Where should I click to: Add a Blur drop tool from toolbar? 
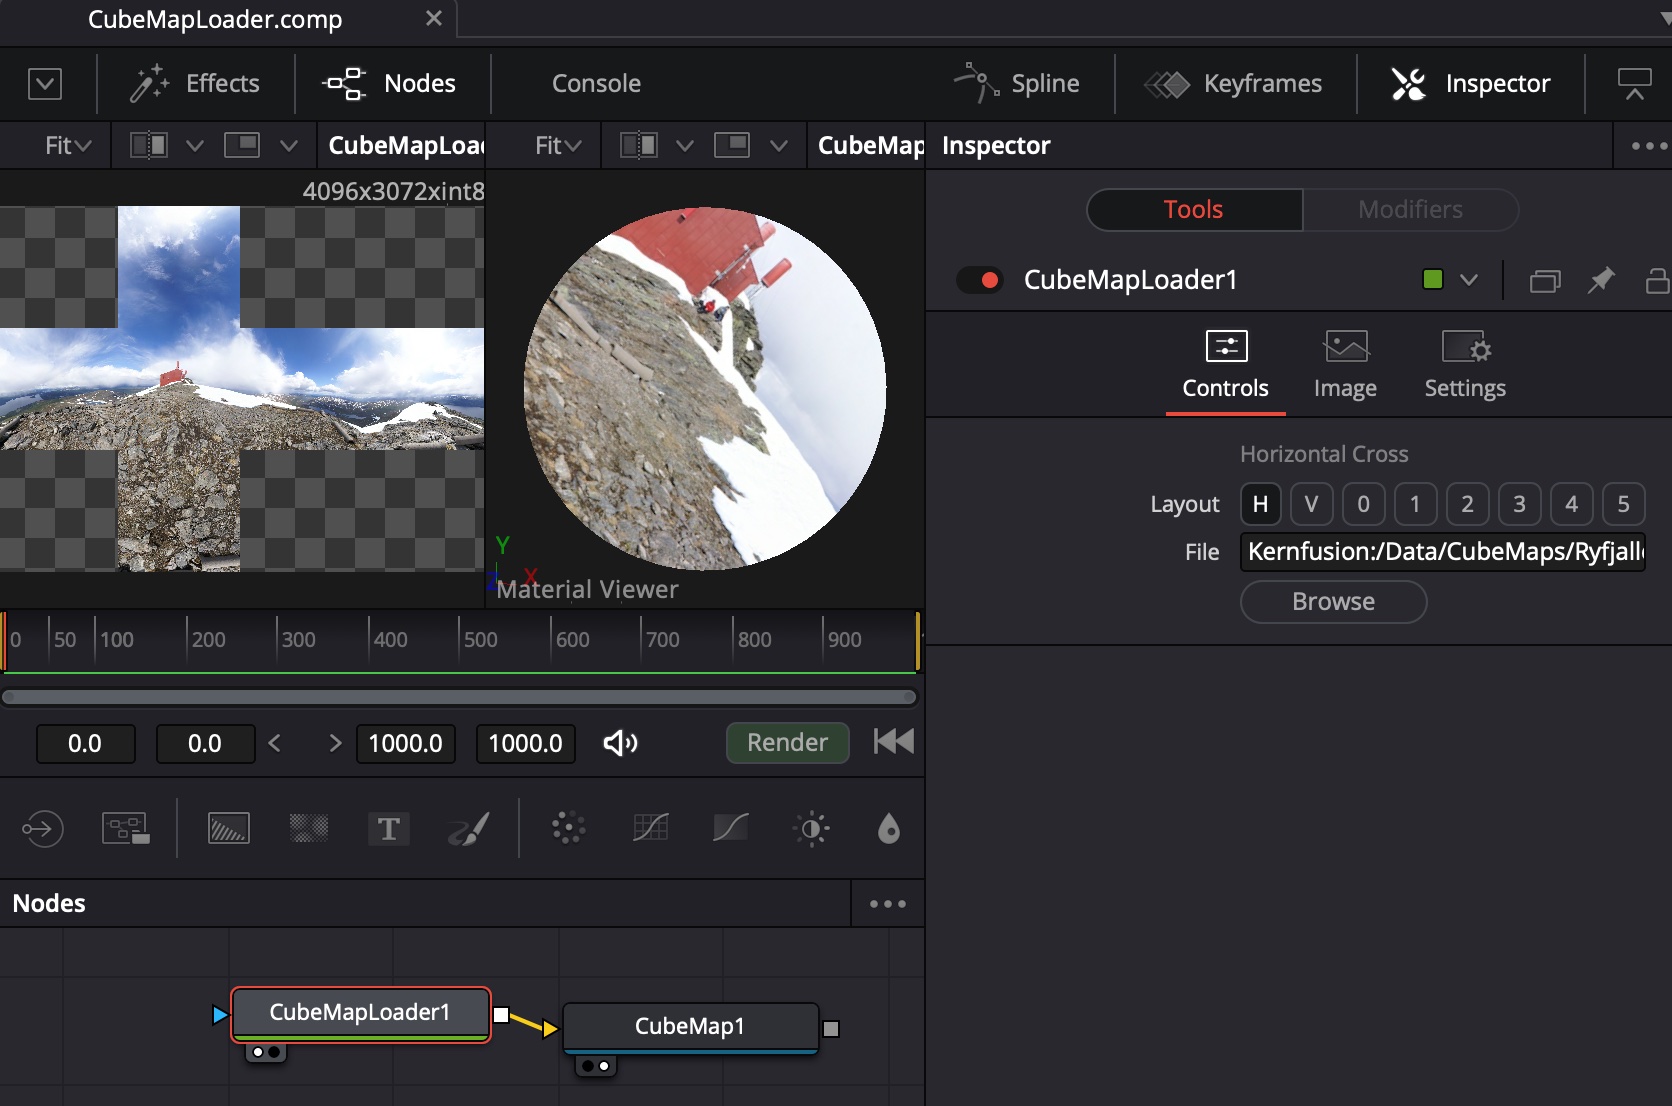coord(889,829)
